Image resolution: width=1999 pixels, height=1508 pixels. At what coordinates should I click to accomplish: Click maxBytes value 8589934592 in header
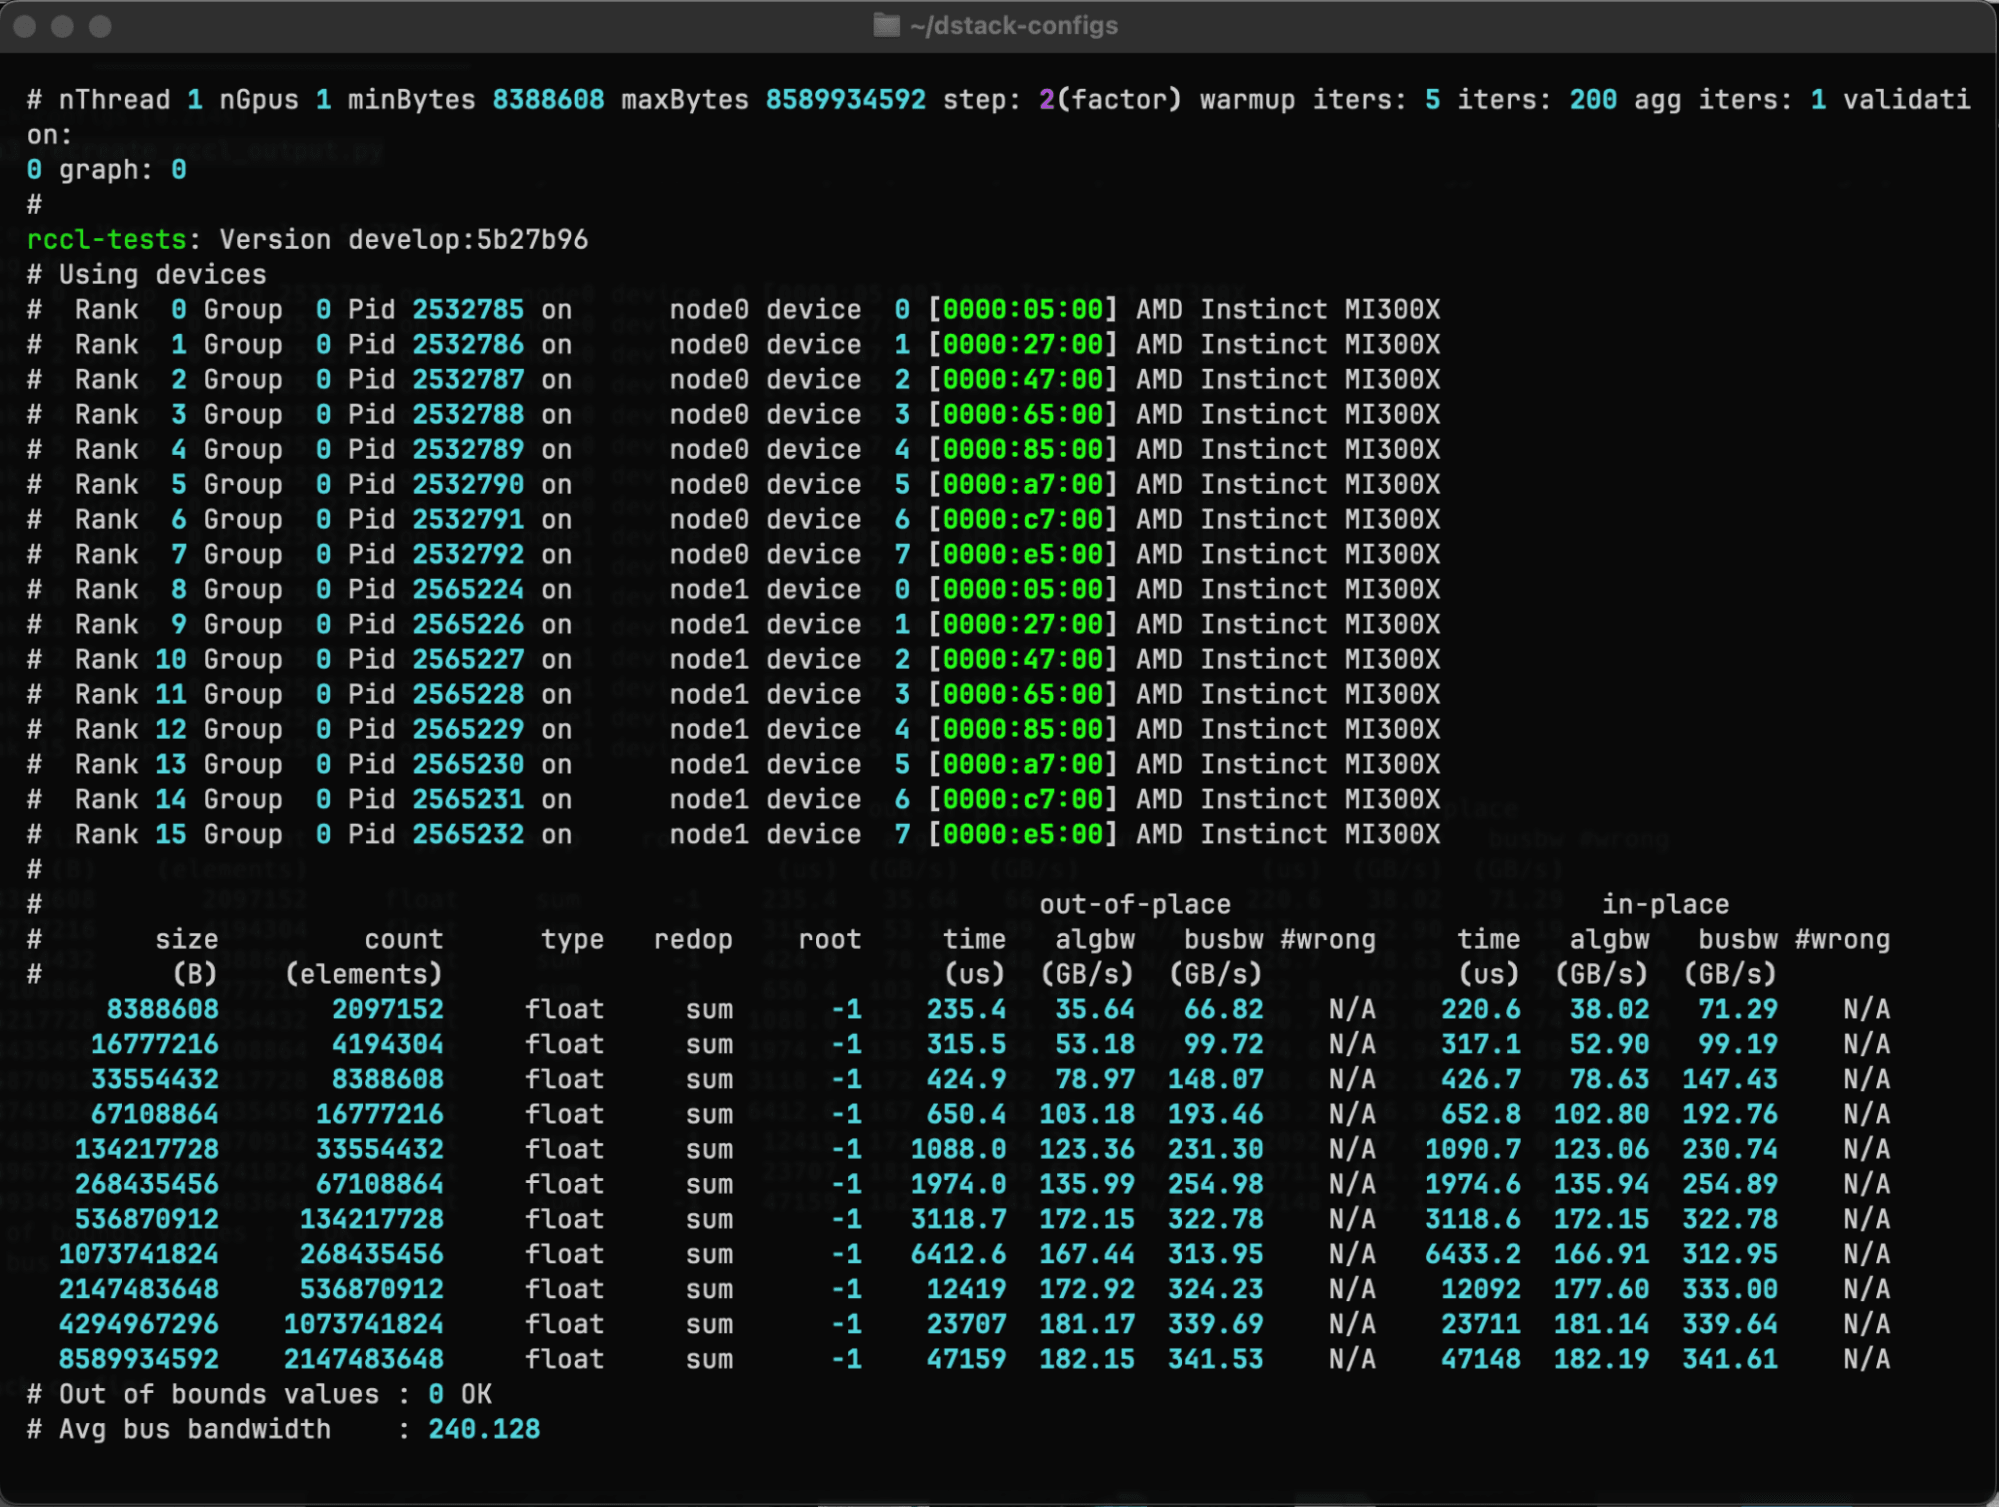[x=846, y=100]
